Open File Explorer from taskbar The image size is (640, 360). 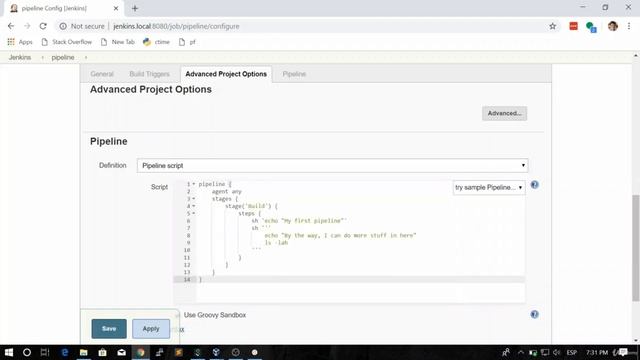click(84, 352)
